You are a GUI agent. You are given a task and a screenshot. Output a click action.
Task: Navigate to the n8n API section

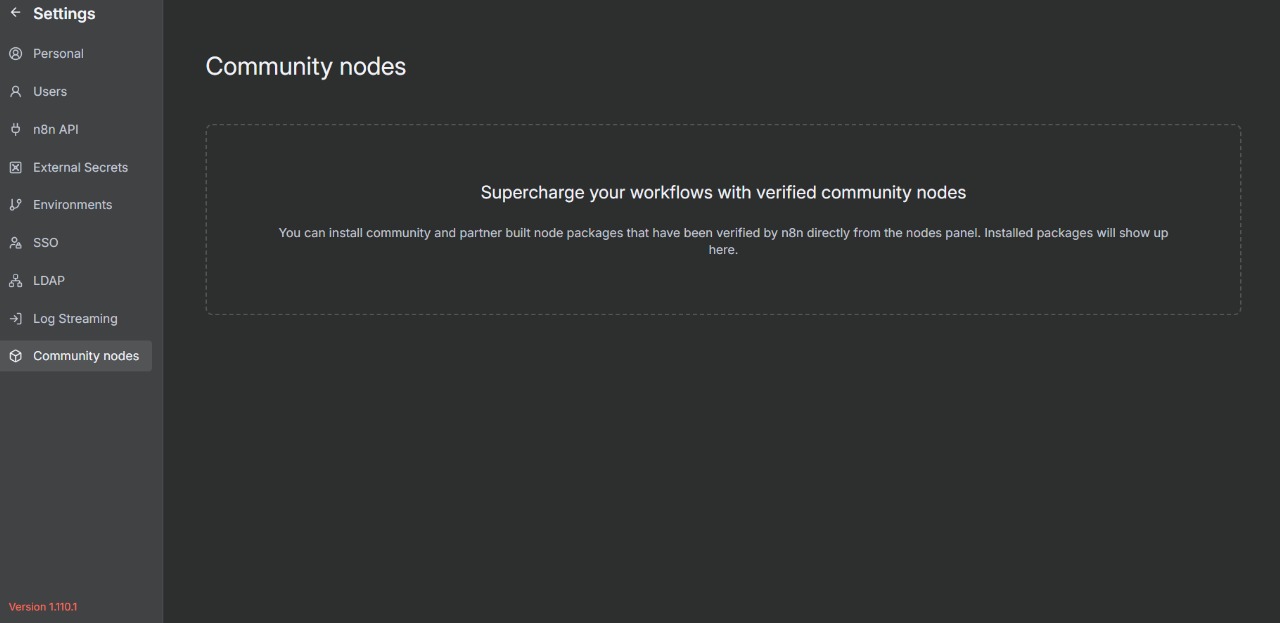(x=56, y=129)
